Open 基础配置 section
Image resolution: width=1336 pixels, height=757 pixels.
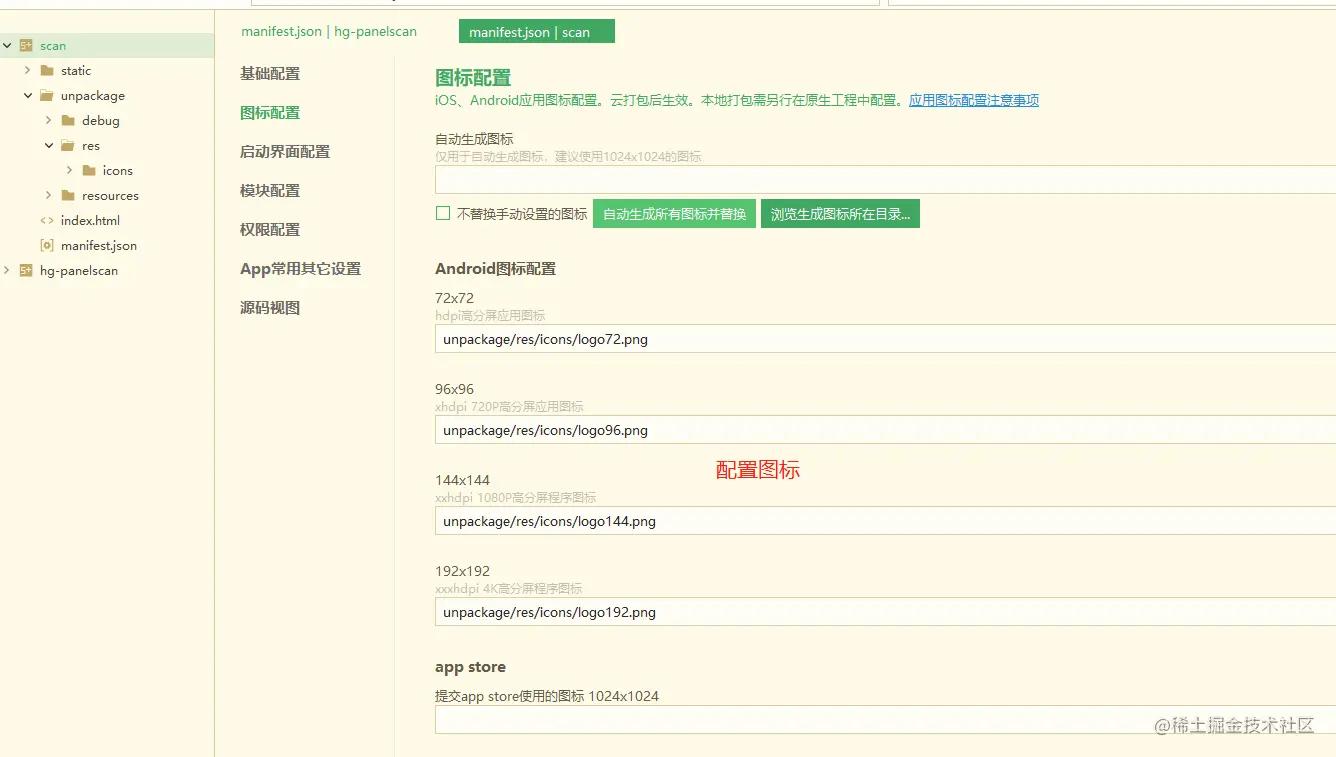pos(270,74)
